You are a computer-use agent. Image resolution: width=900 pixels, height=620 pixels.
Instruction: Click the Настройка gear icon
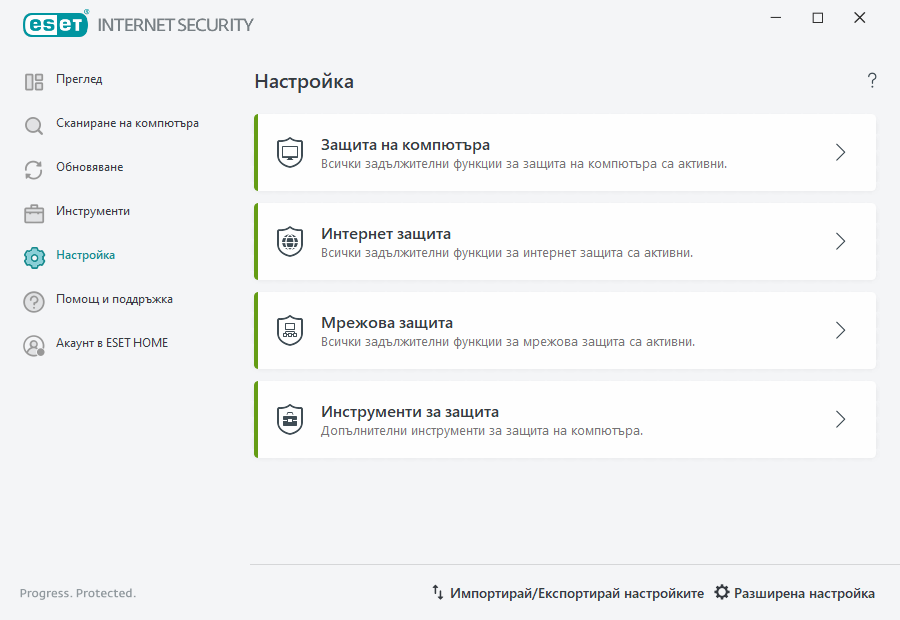pyautogui.click(x=33, y=255)
